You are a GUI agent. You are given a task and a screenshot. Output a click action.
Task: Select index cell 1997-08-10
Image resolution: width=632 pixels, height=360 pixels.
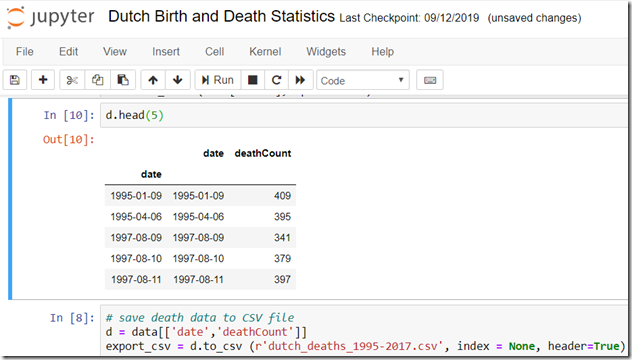click(x=136, y=259)
